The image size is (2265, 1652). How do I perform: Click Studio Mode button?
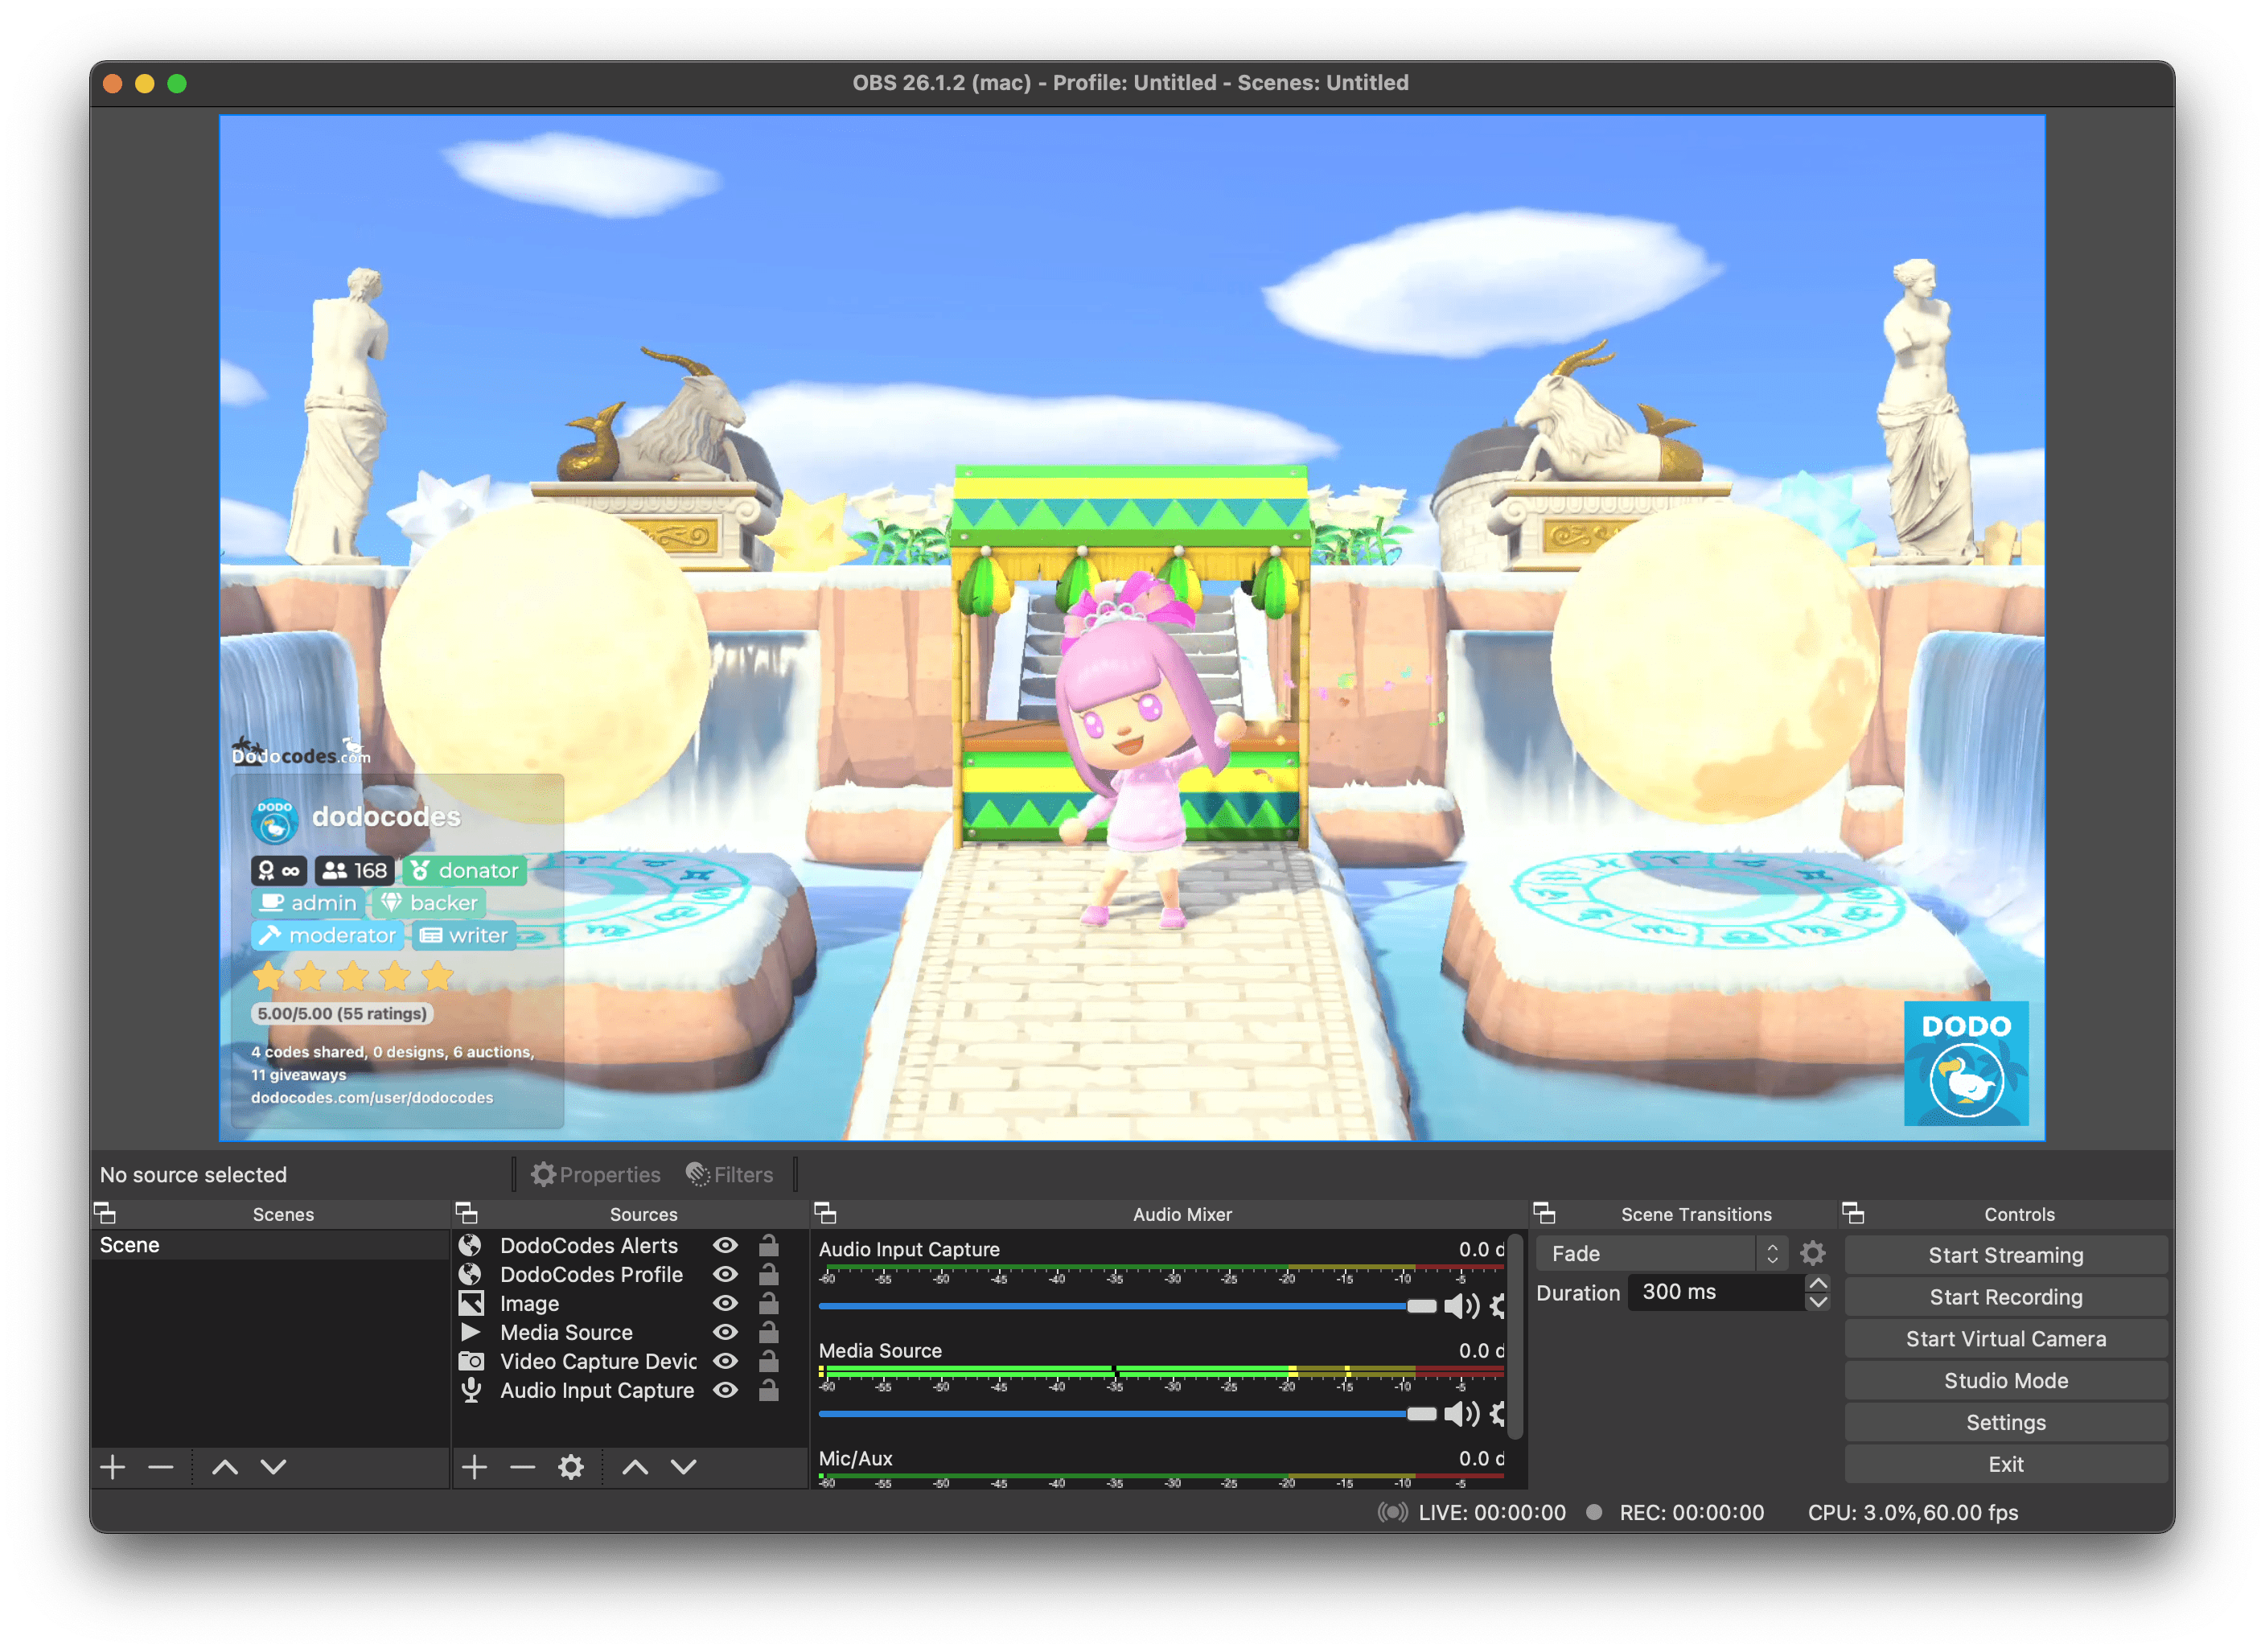point(2005,1380)
